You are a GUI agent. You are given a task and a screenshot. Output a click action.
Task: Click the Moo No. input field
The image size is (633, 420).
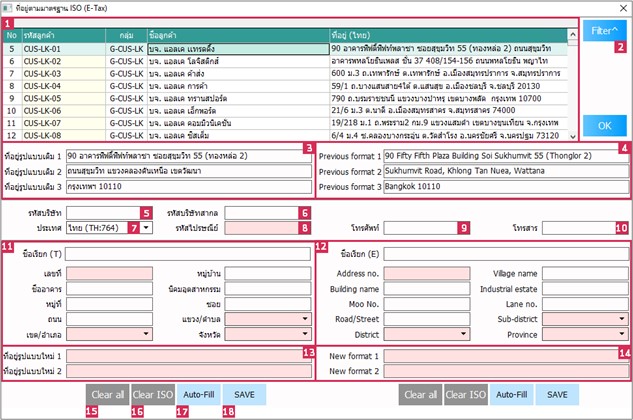(427, 304)
